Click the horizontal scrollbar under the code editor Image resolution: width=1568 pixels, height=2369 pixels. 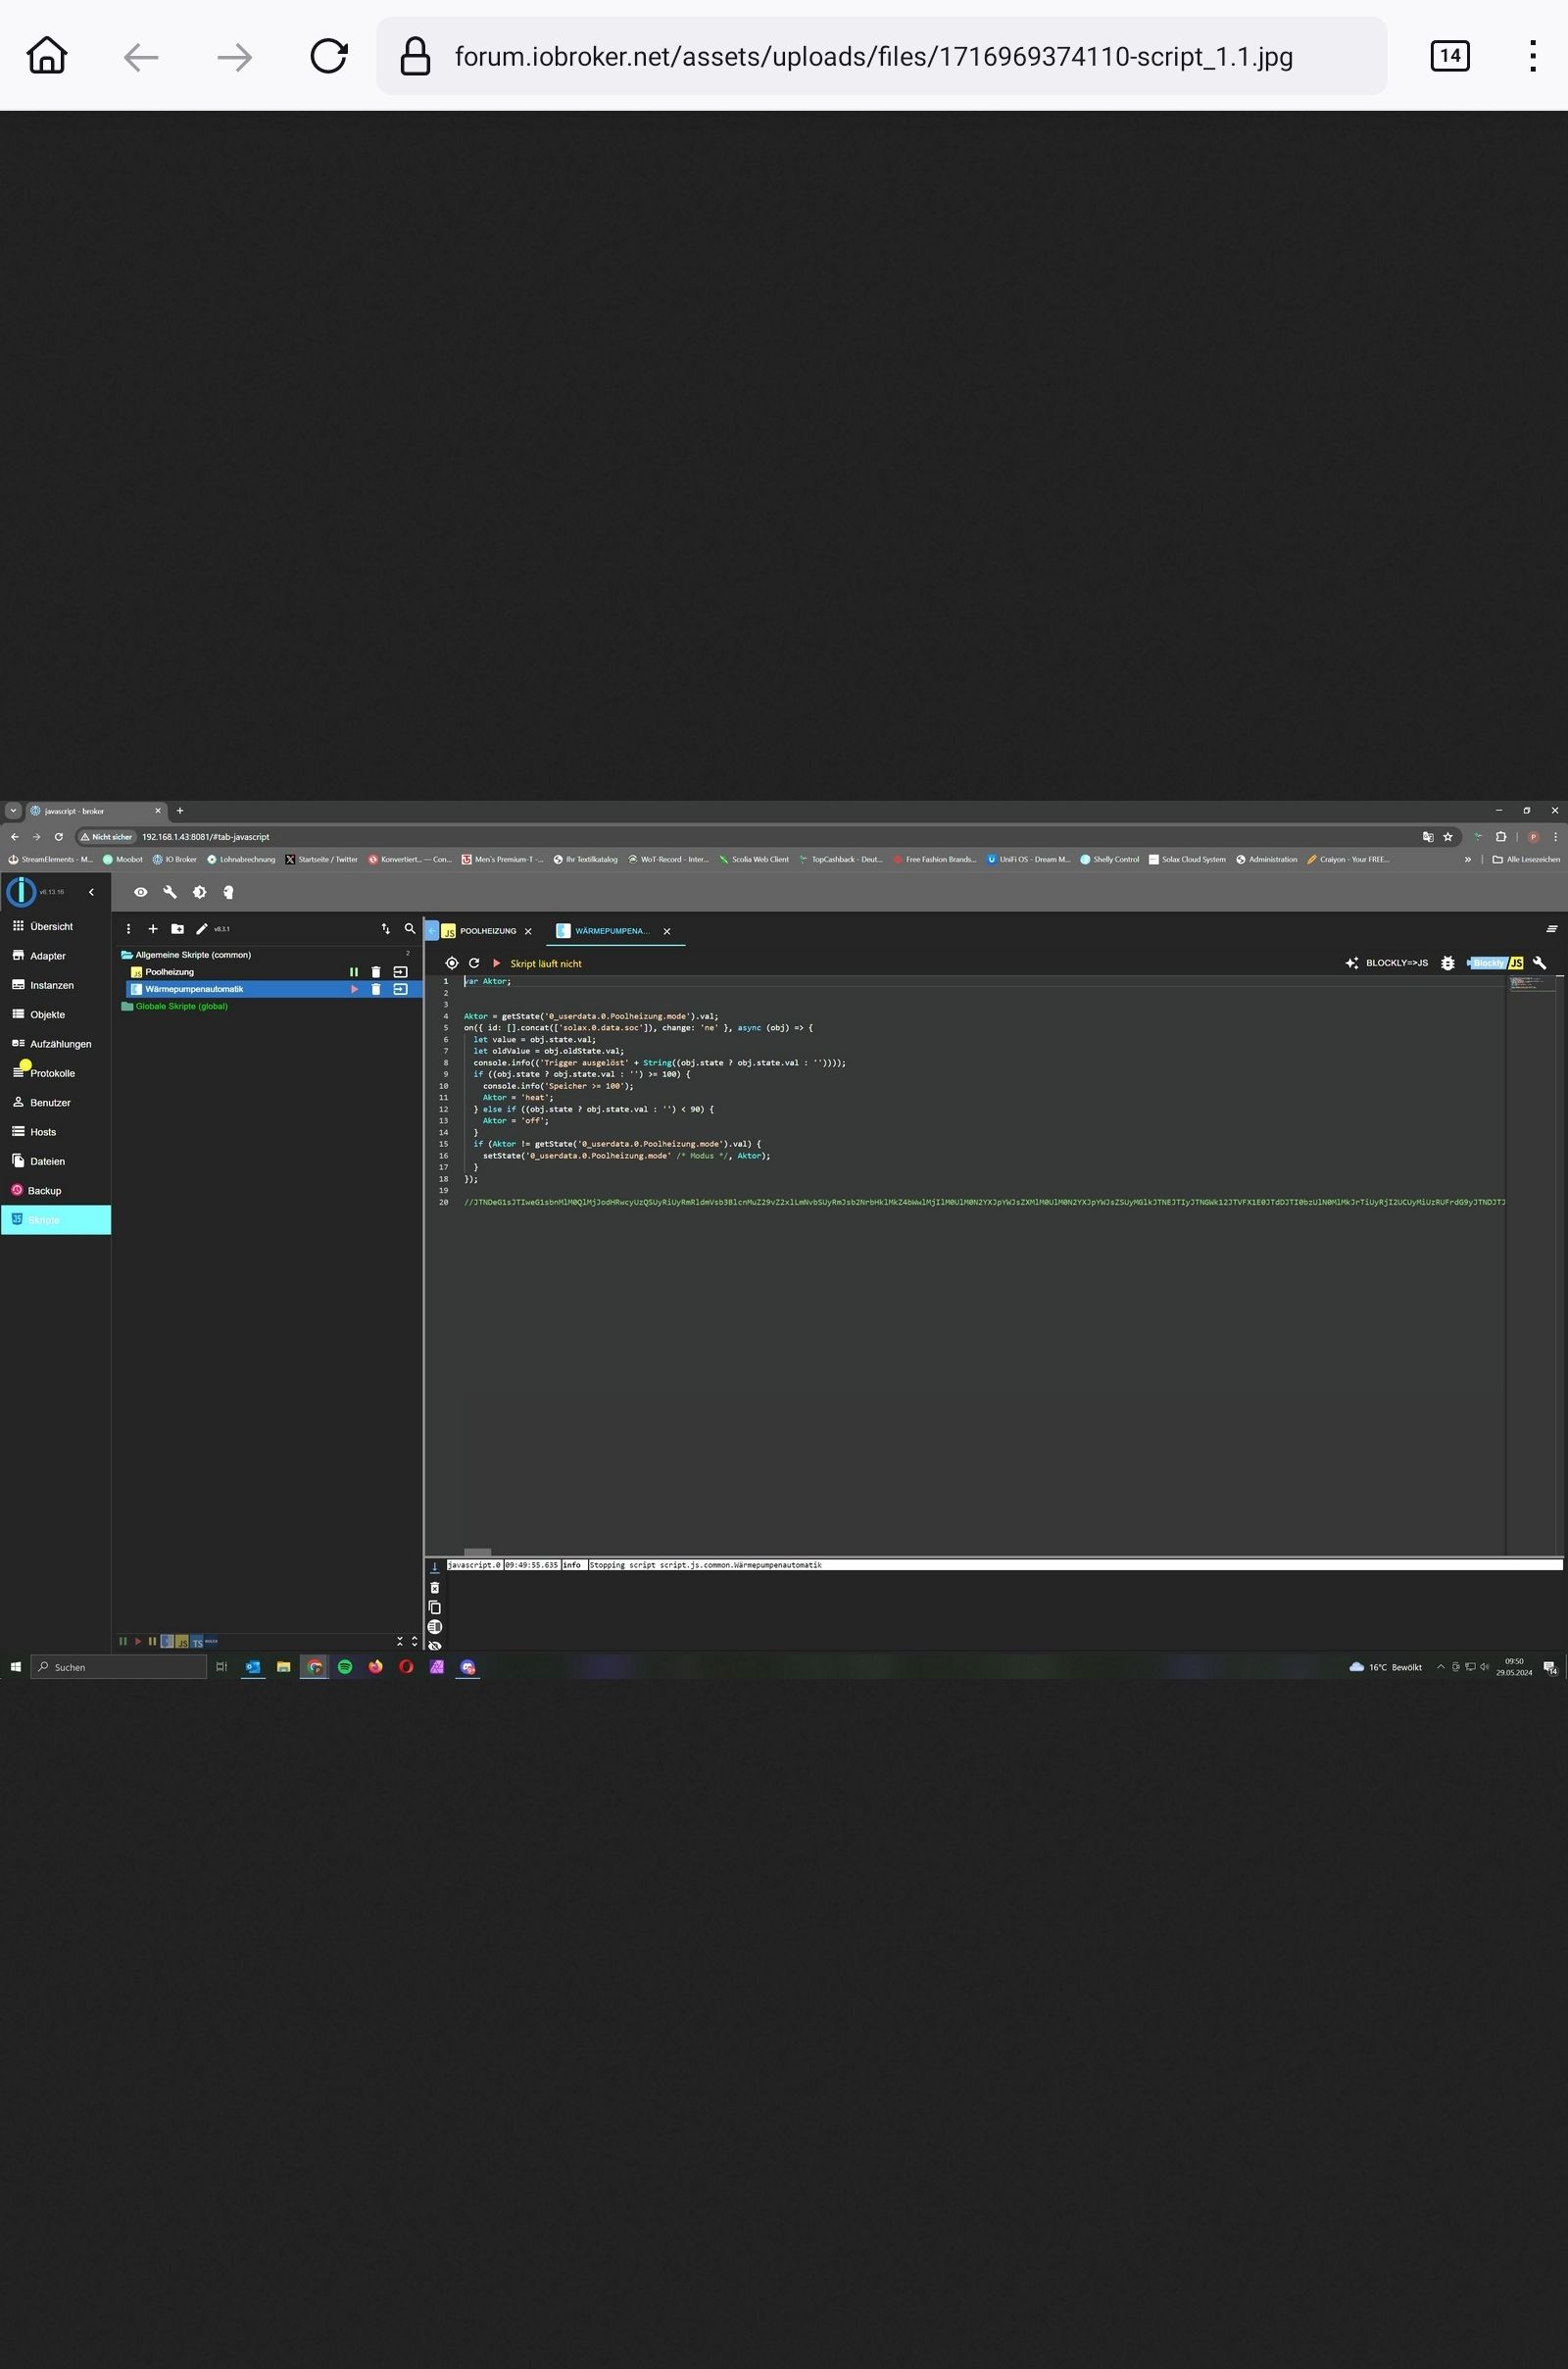(x=477, y=1552)
